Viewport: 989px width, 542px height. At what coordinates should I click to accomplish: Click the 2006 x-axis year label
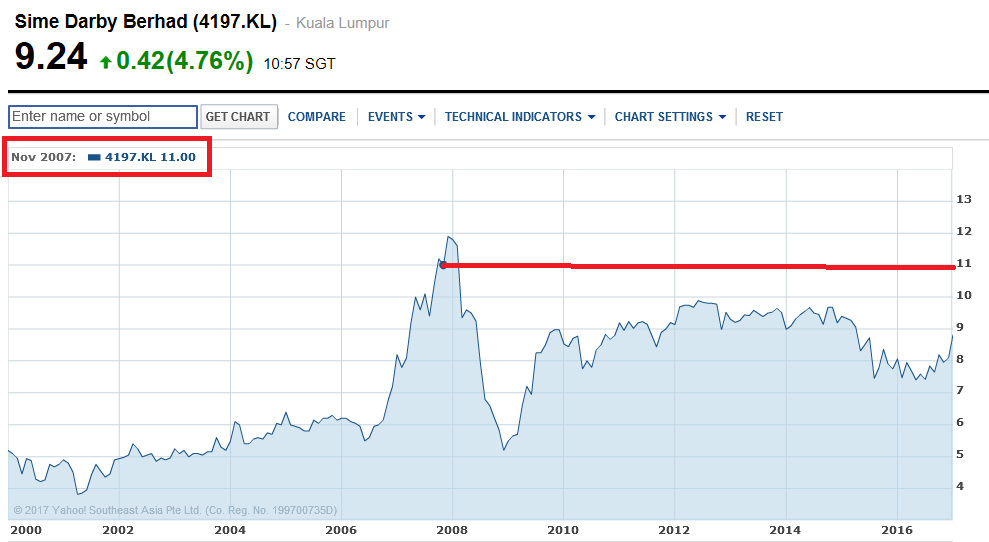[341, 530]
